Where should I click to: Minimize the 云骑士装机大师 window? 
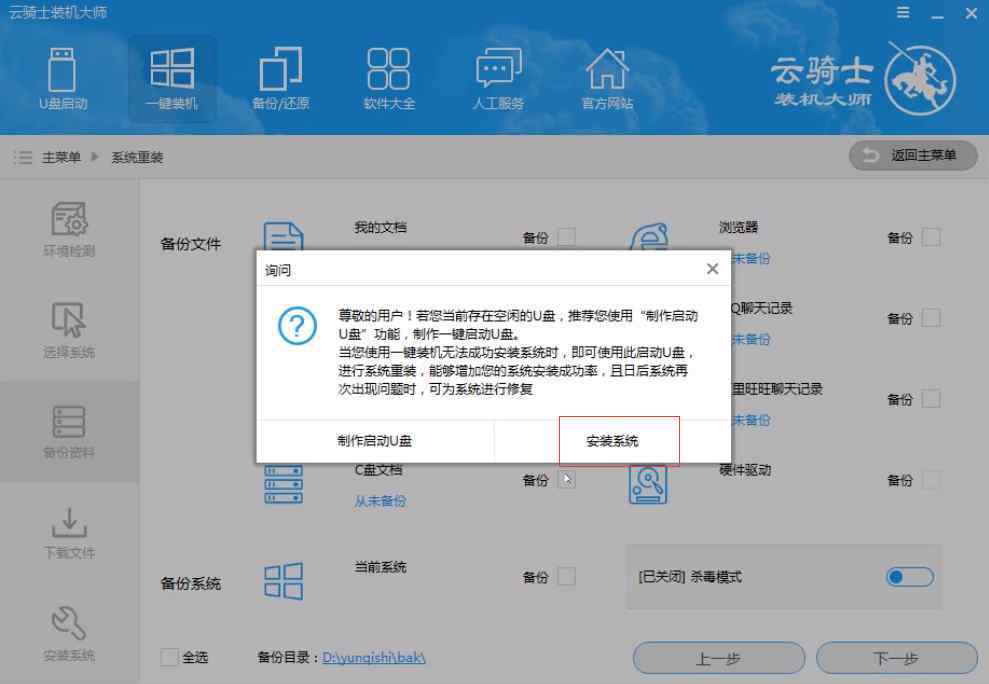[938, 14]
